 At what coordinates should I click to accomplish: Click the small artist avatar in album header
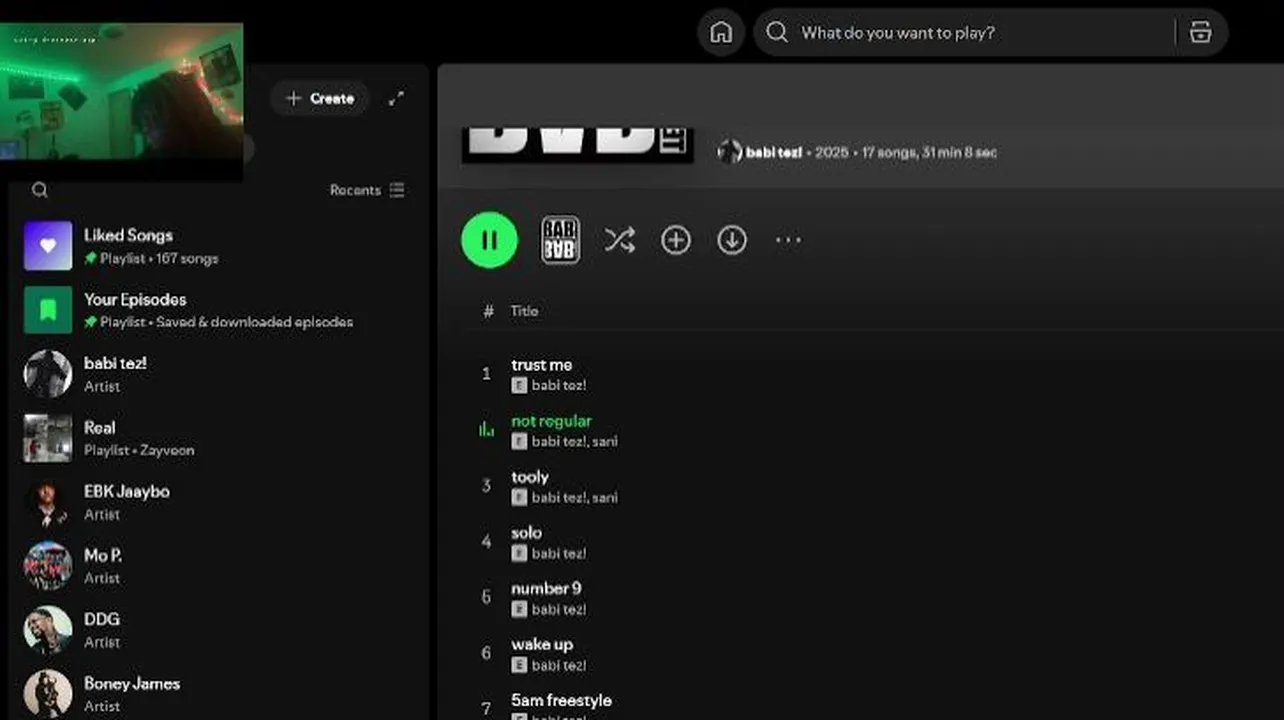[729, 152]
